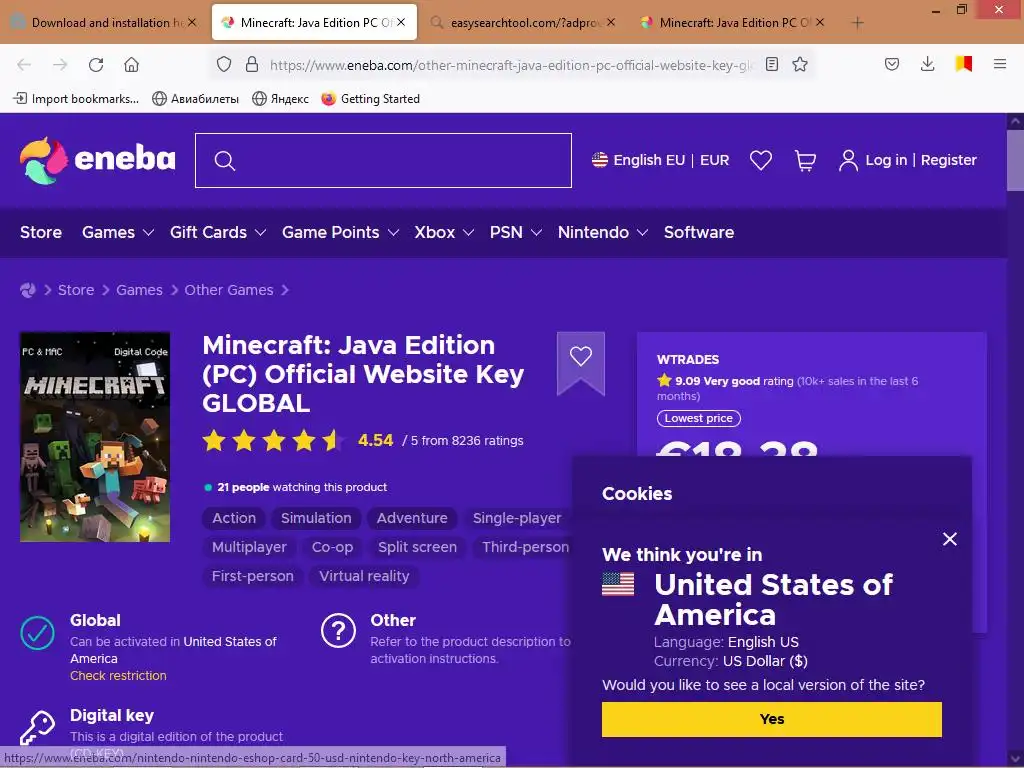This screenshot has width=1024, height=768.
Task: Open the Store menu item
Action: click(40, 232)
